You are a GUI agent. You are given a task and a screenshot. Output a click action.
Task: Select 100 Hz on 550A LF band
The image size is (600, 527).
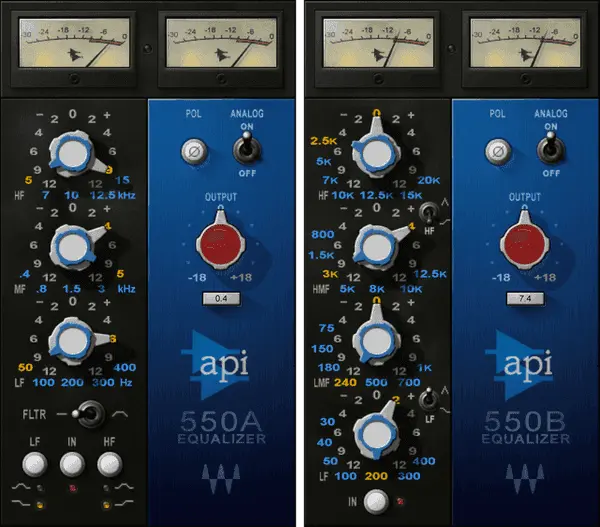pos(44,382)
